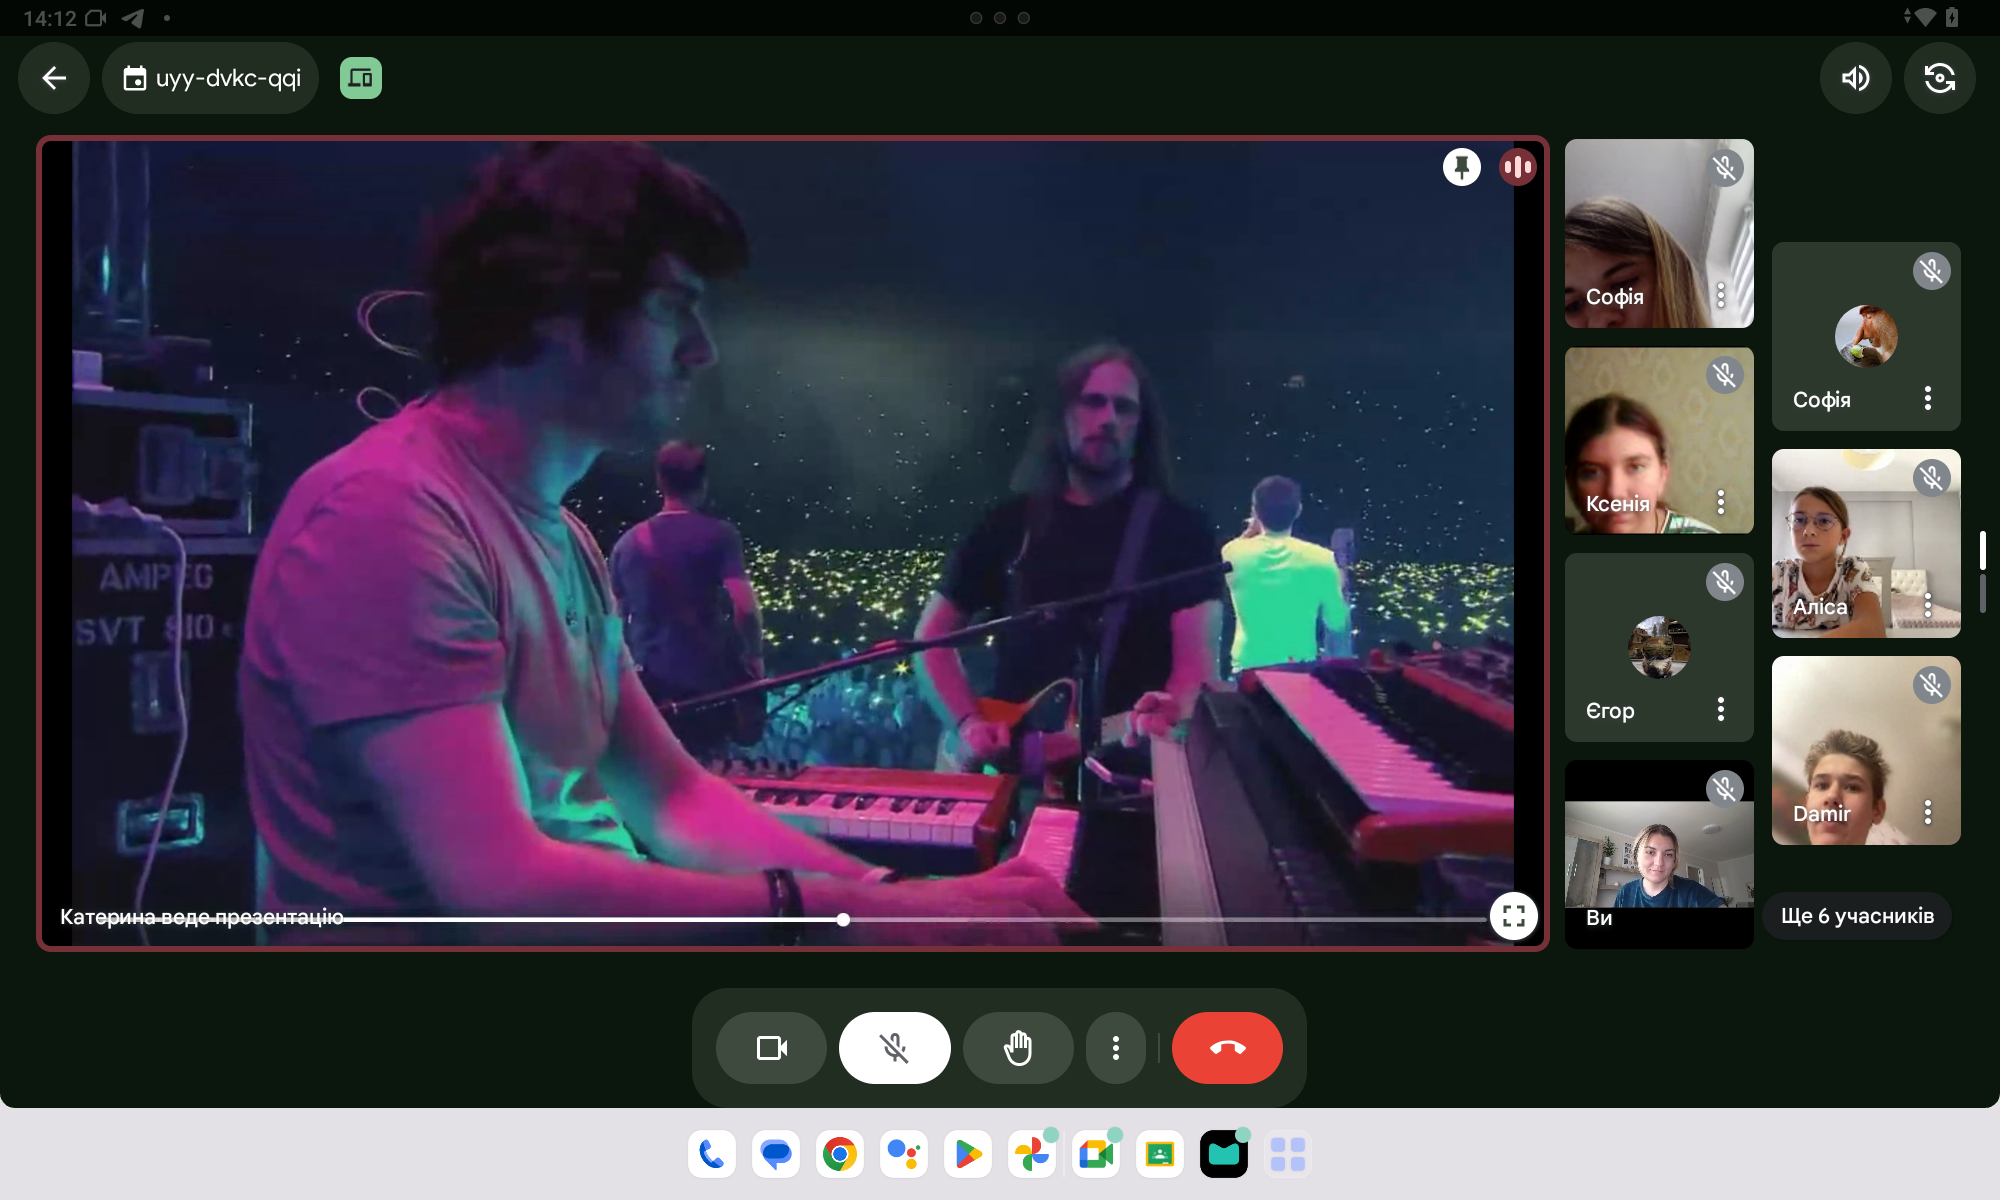The image size is (2000, 1200).
Task: Open audio output speaker settings
Action: click(x=1855, y=78)
